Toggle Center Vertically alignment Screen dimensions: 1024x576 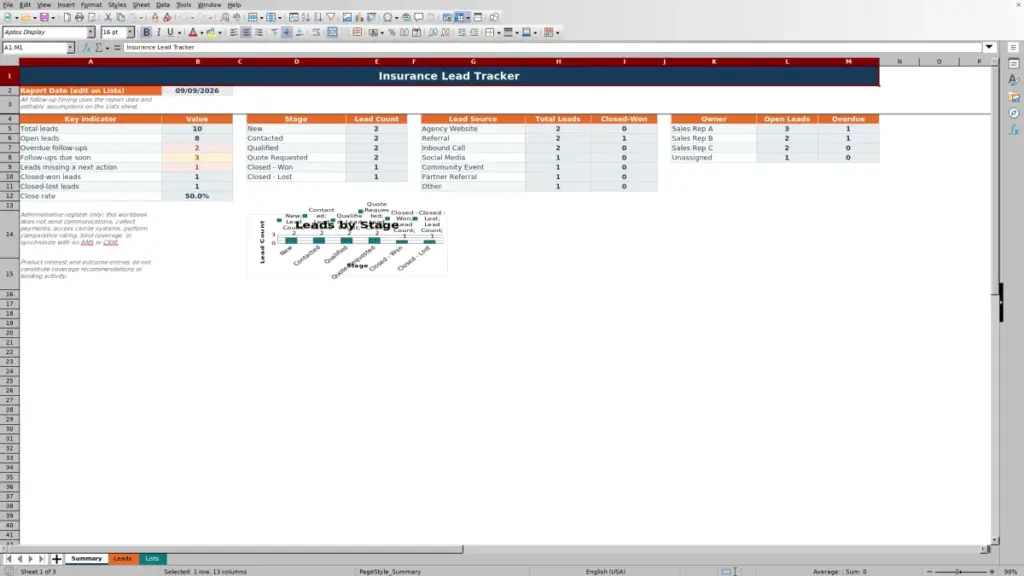pyautogui.click(x=287, y=33)
